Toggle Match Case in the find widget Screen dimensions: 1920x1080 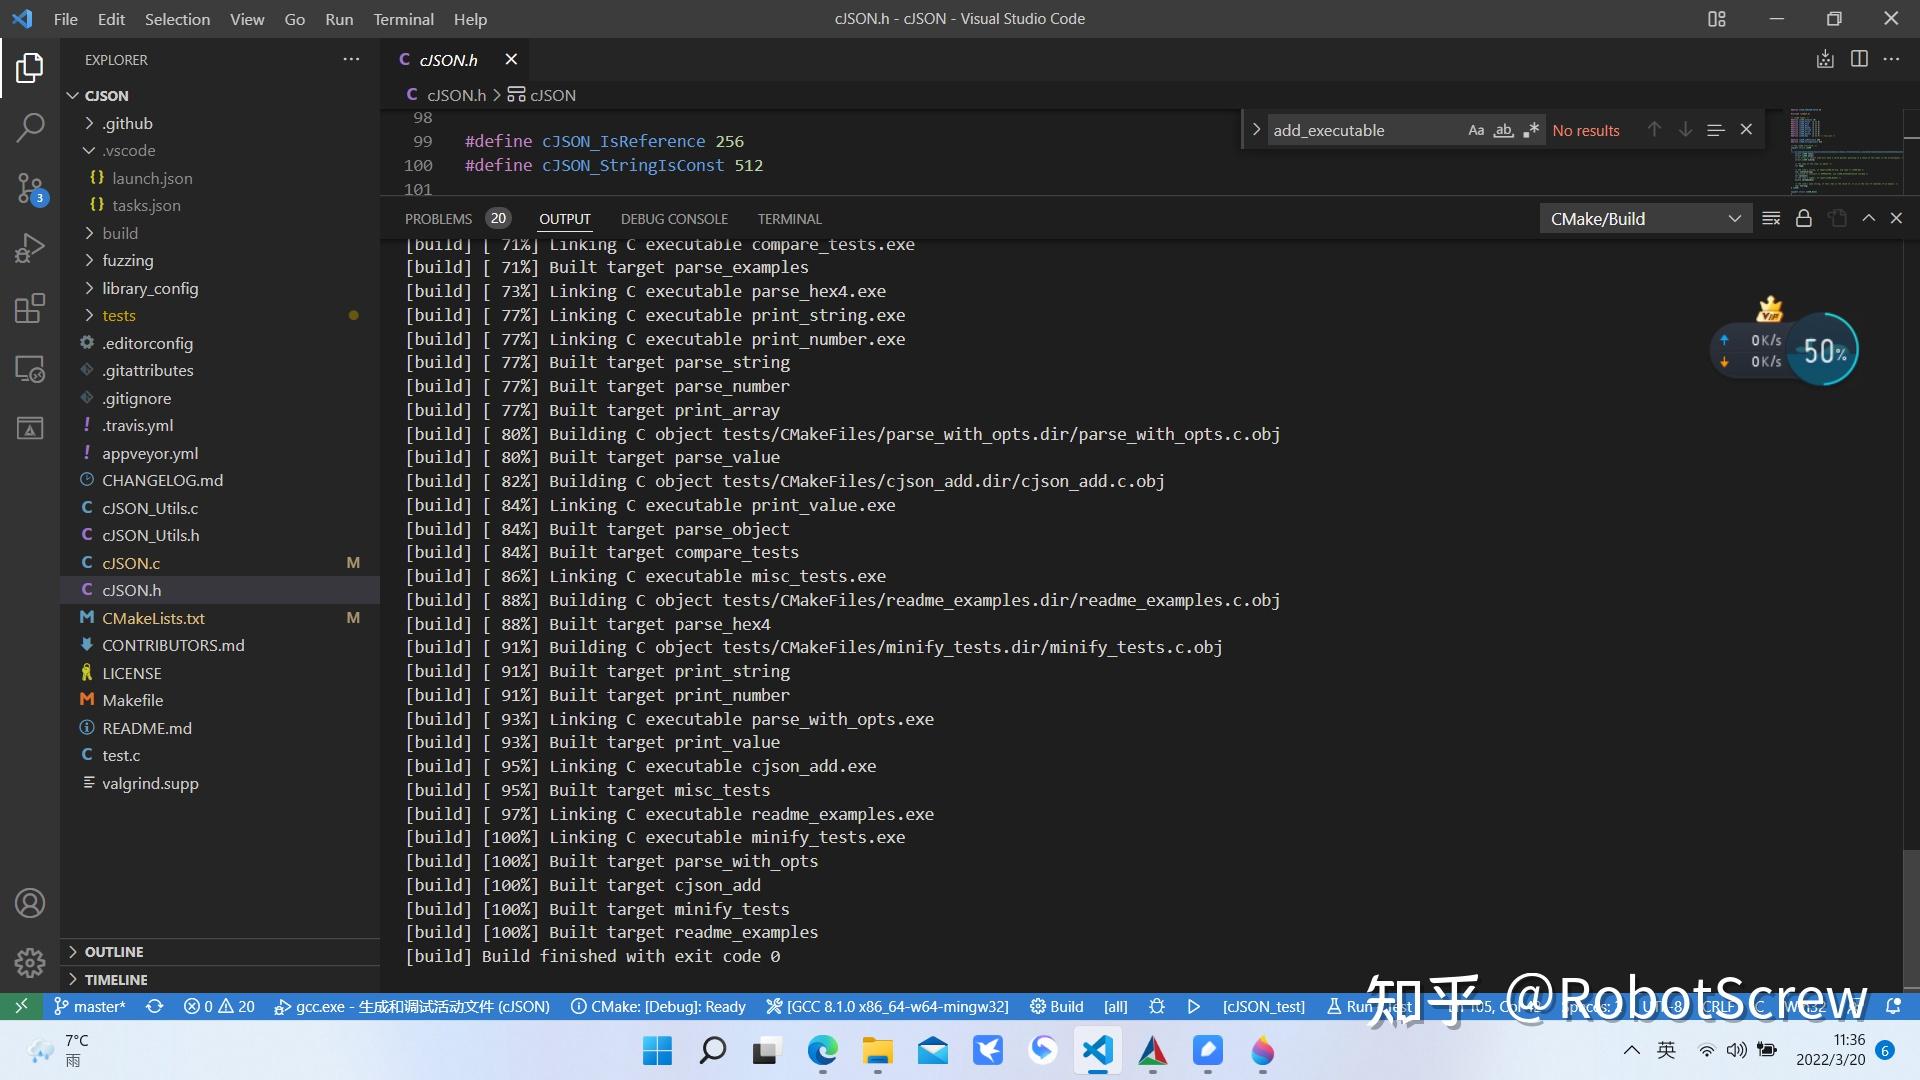[1476, 130]
